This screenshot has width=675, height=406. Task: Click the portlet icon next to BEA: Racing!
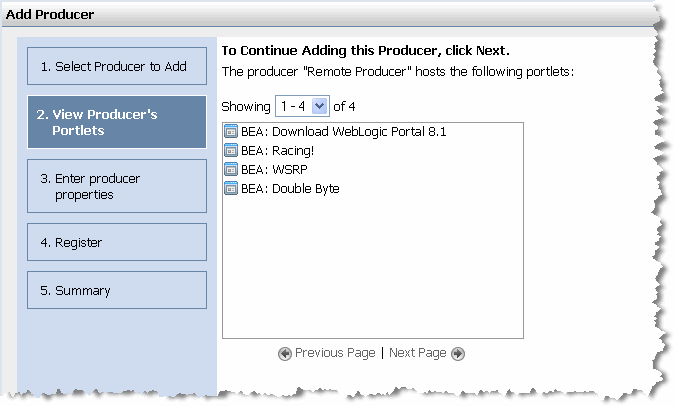coord(231,150)
